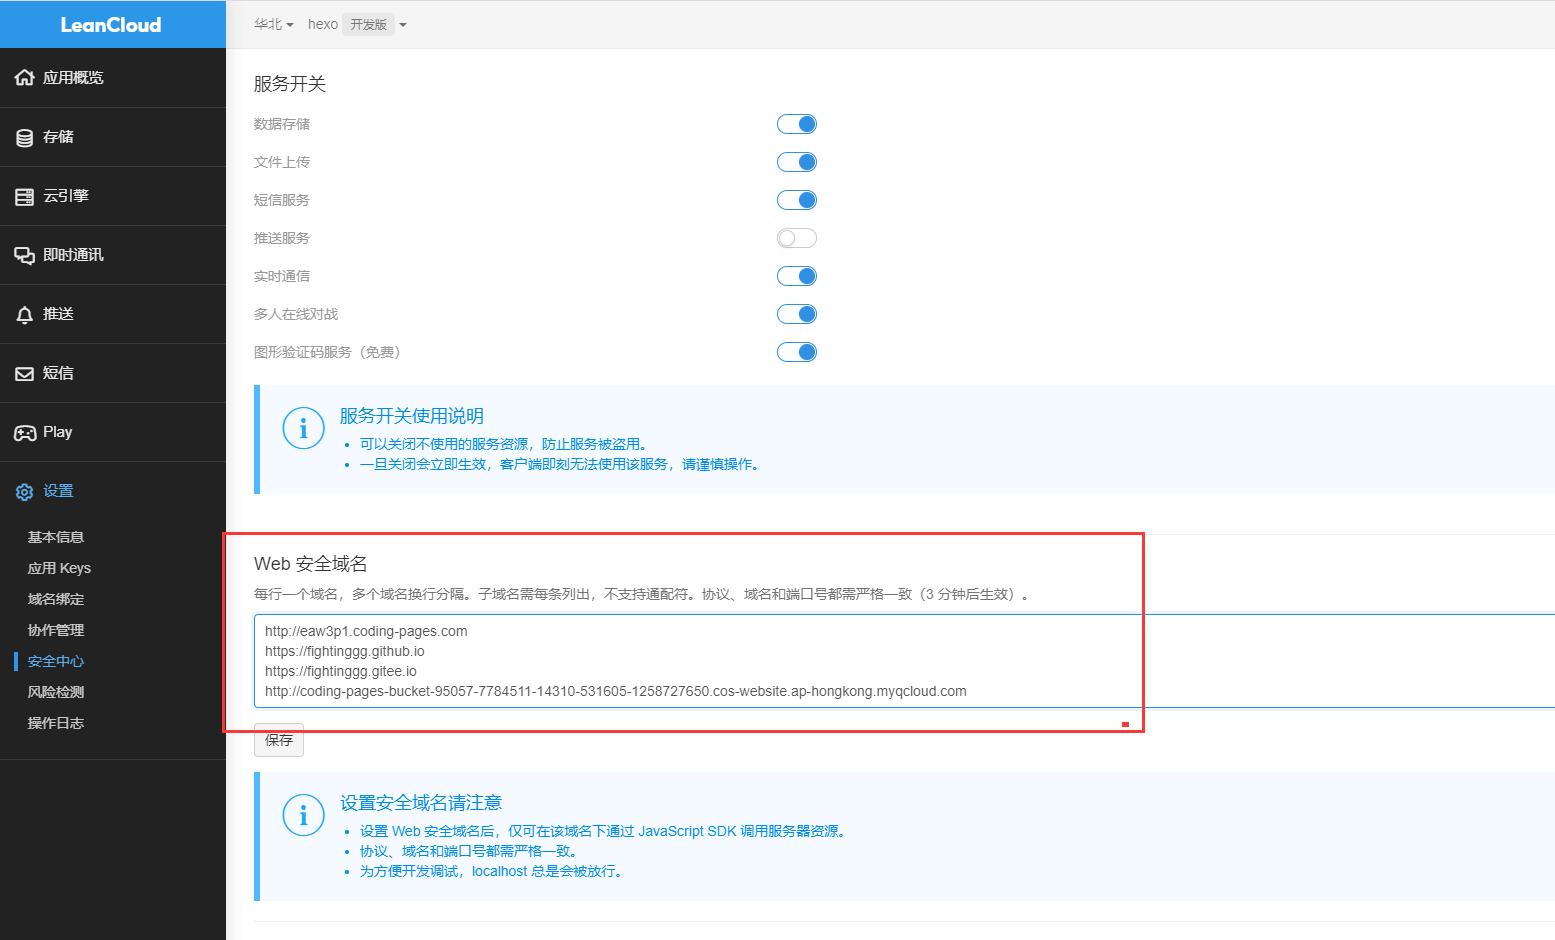Click the home icon beside 应用概览
Screen dimensions: 1555x940
coord(24,78)
